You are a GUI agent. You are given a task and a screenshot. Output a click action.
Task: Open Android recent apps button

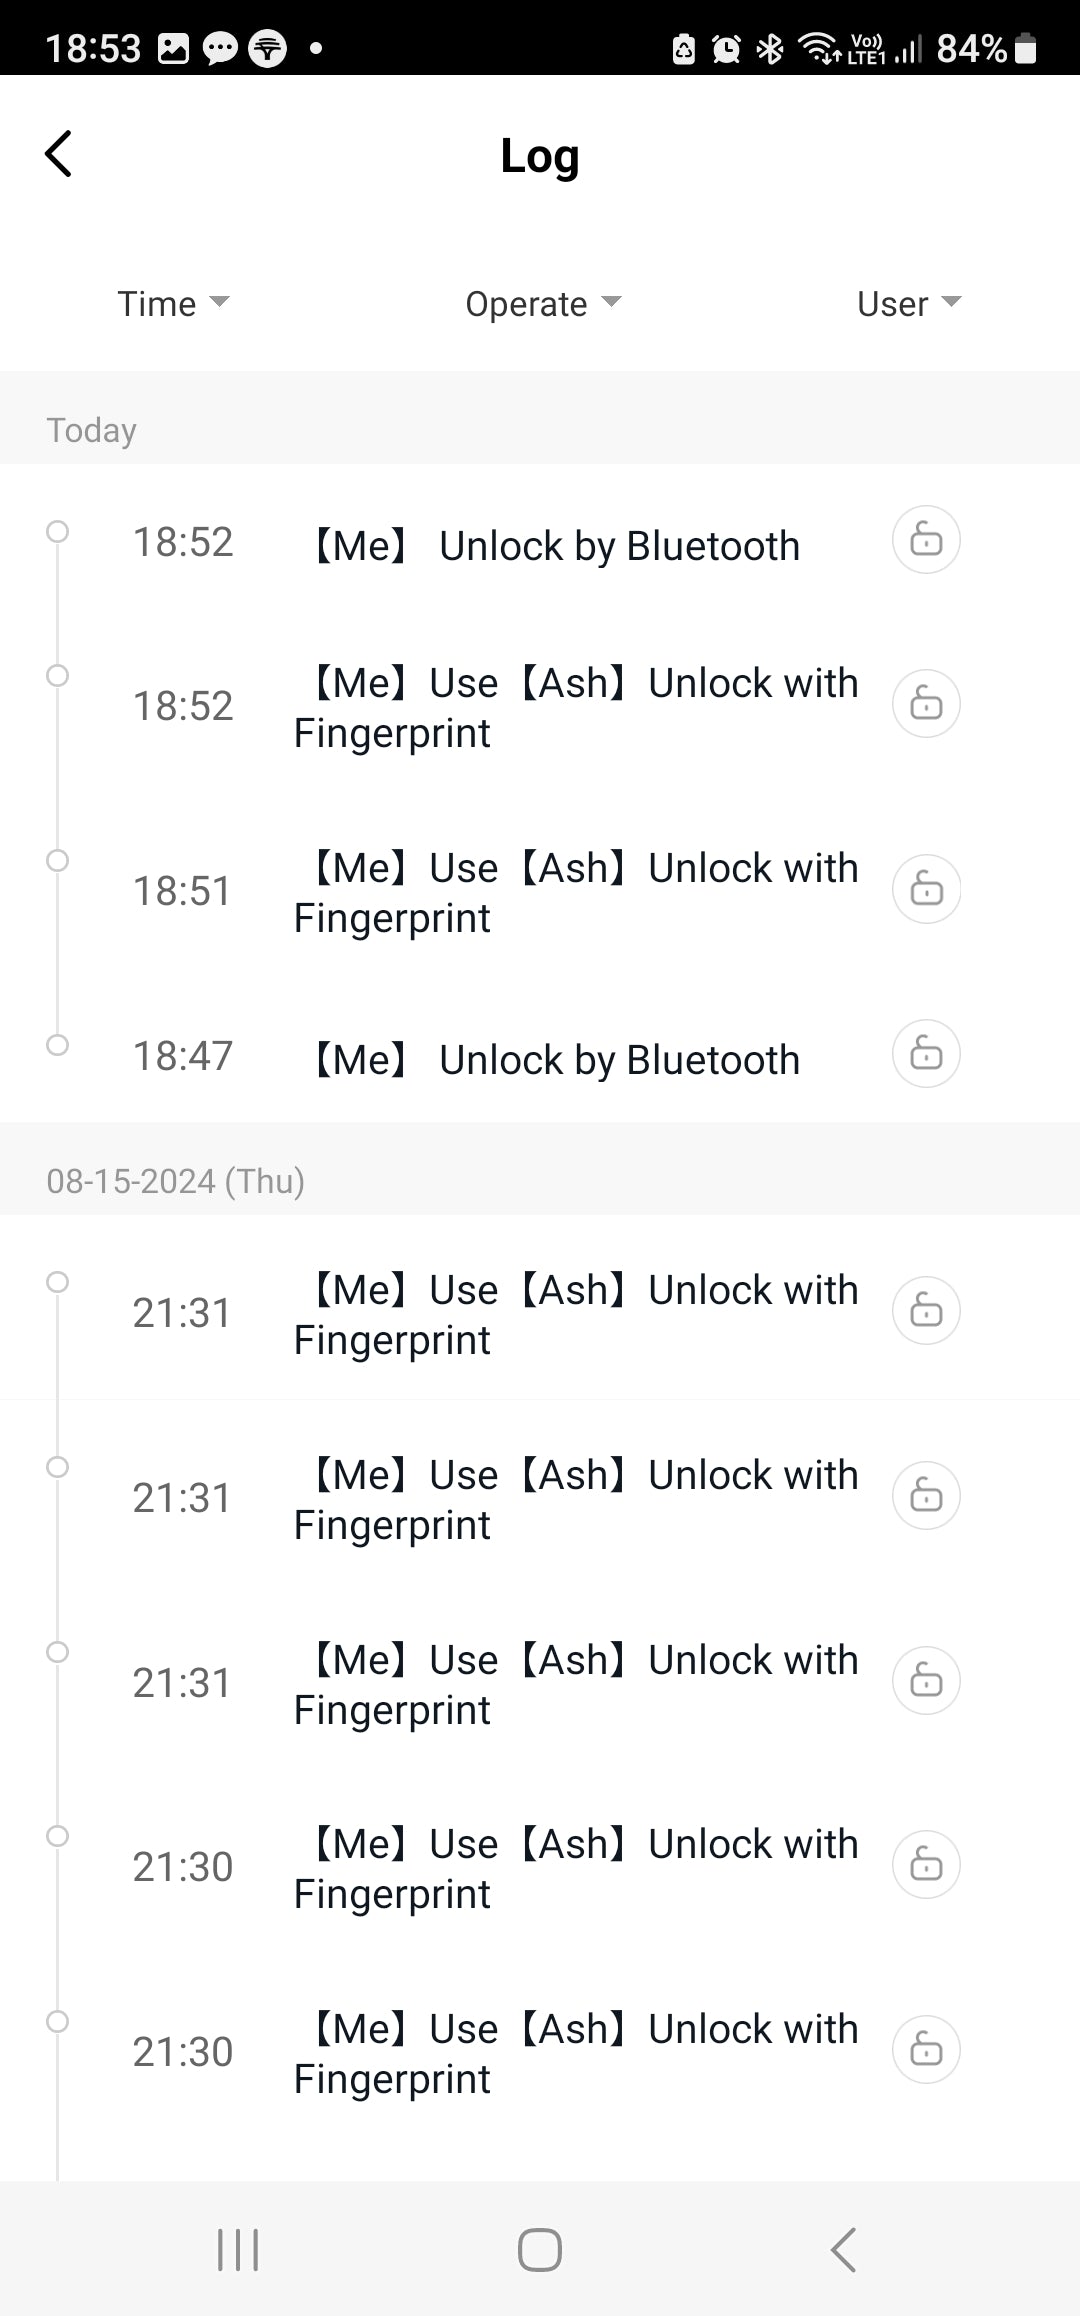coord(238,2250)
